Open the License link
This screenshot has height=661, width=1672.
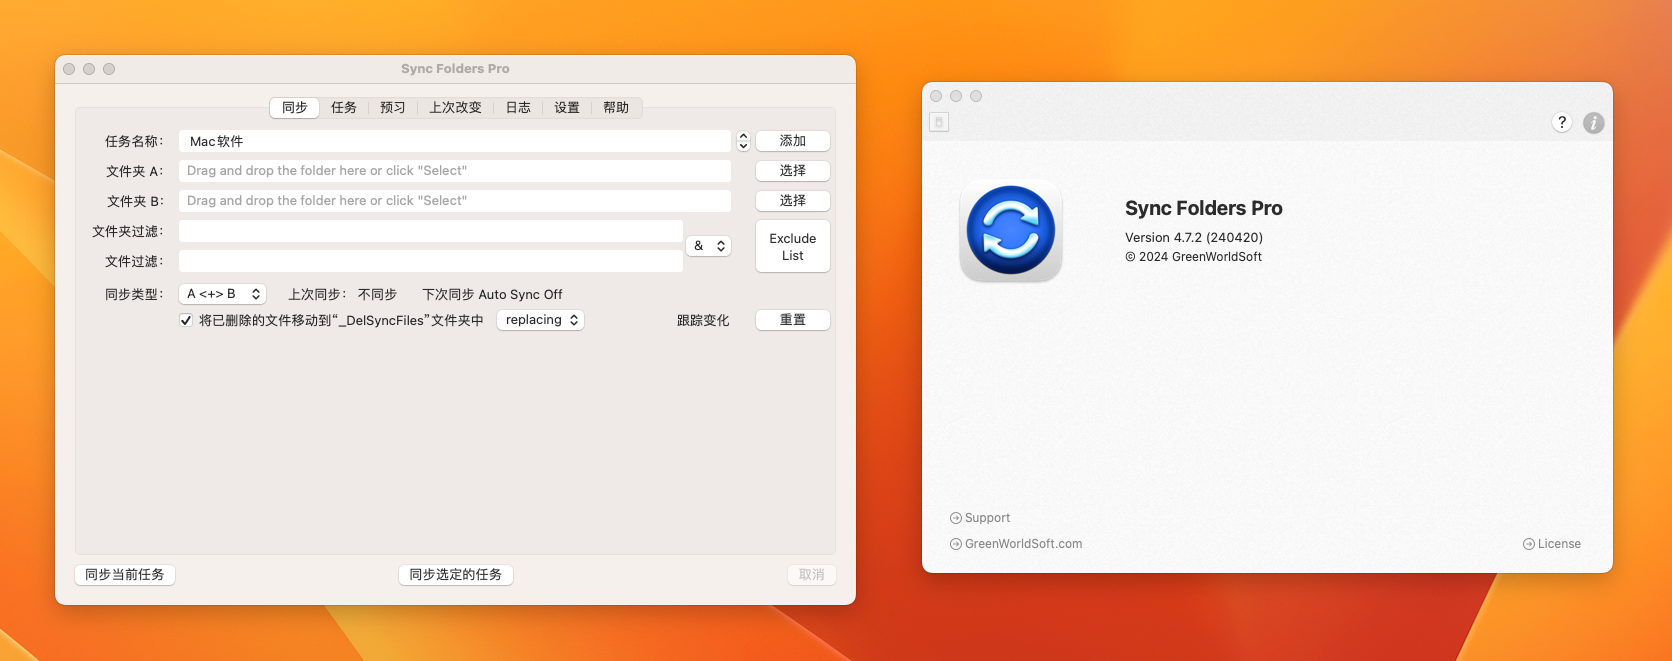pos(1559,544)
